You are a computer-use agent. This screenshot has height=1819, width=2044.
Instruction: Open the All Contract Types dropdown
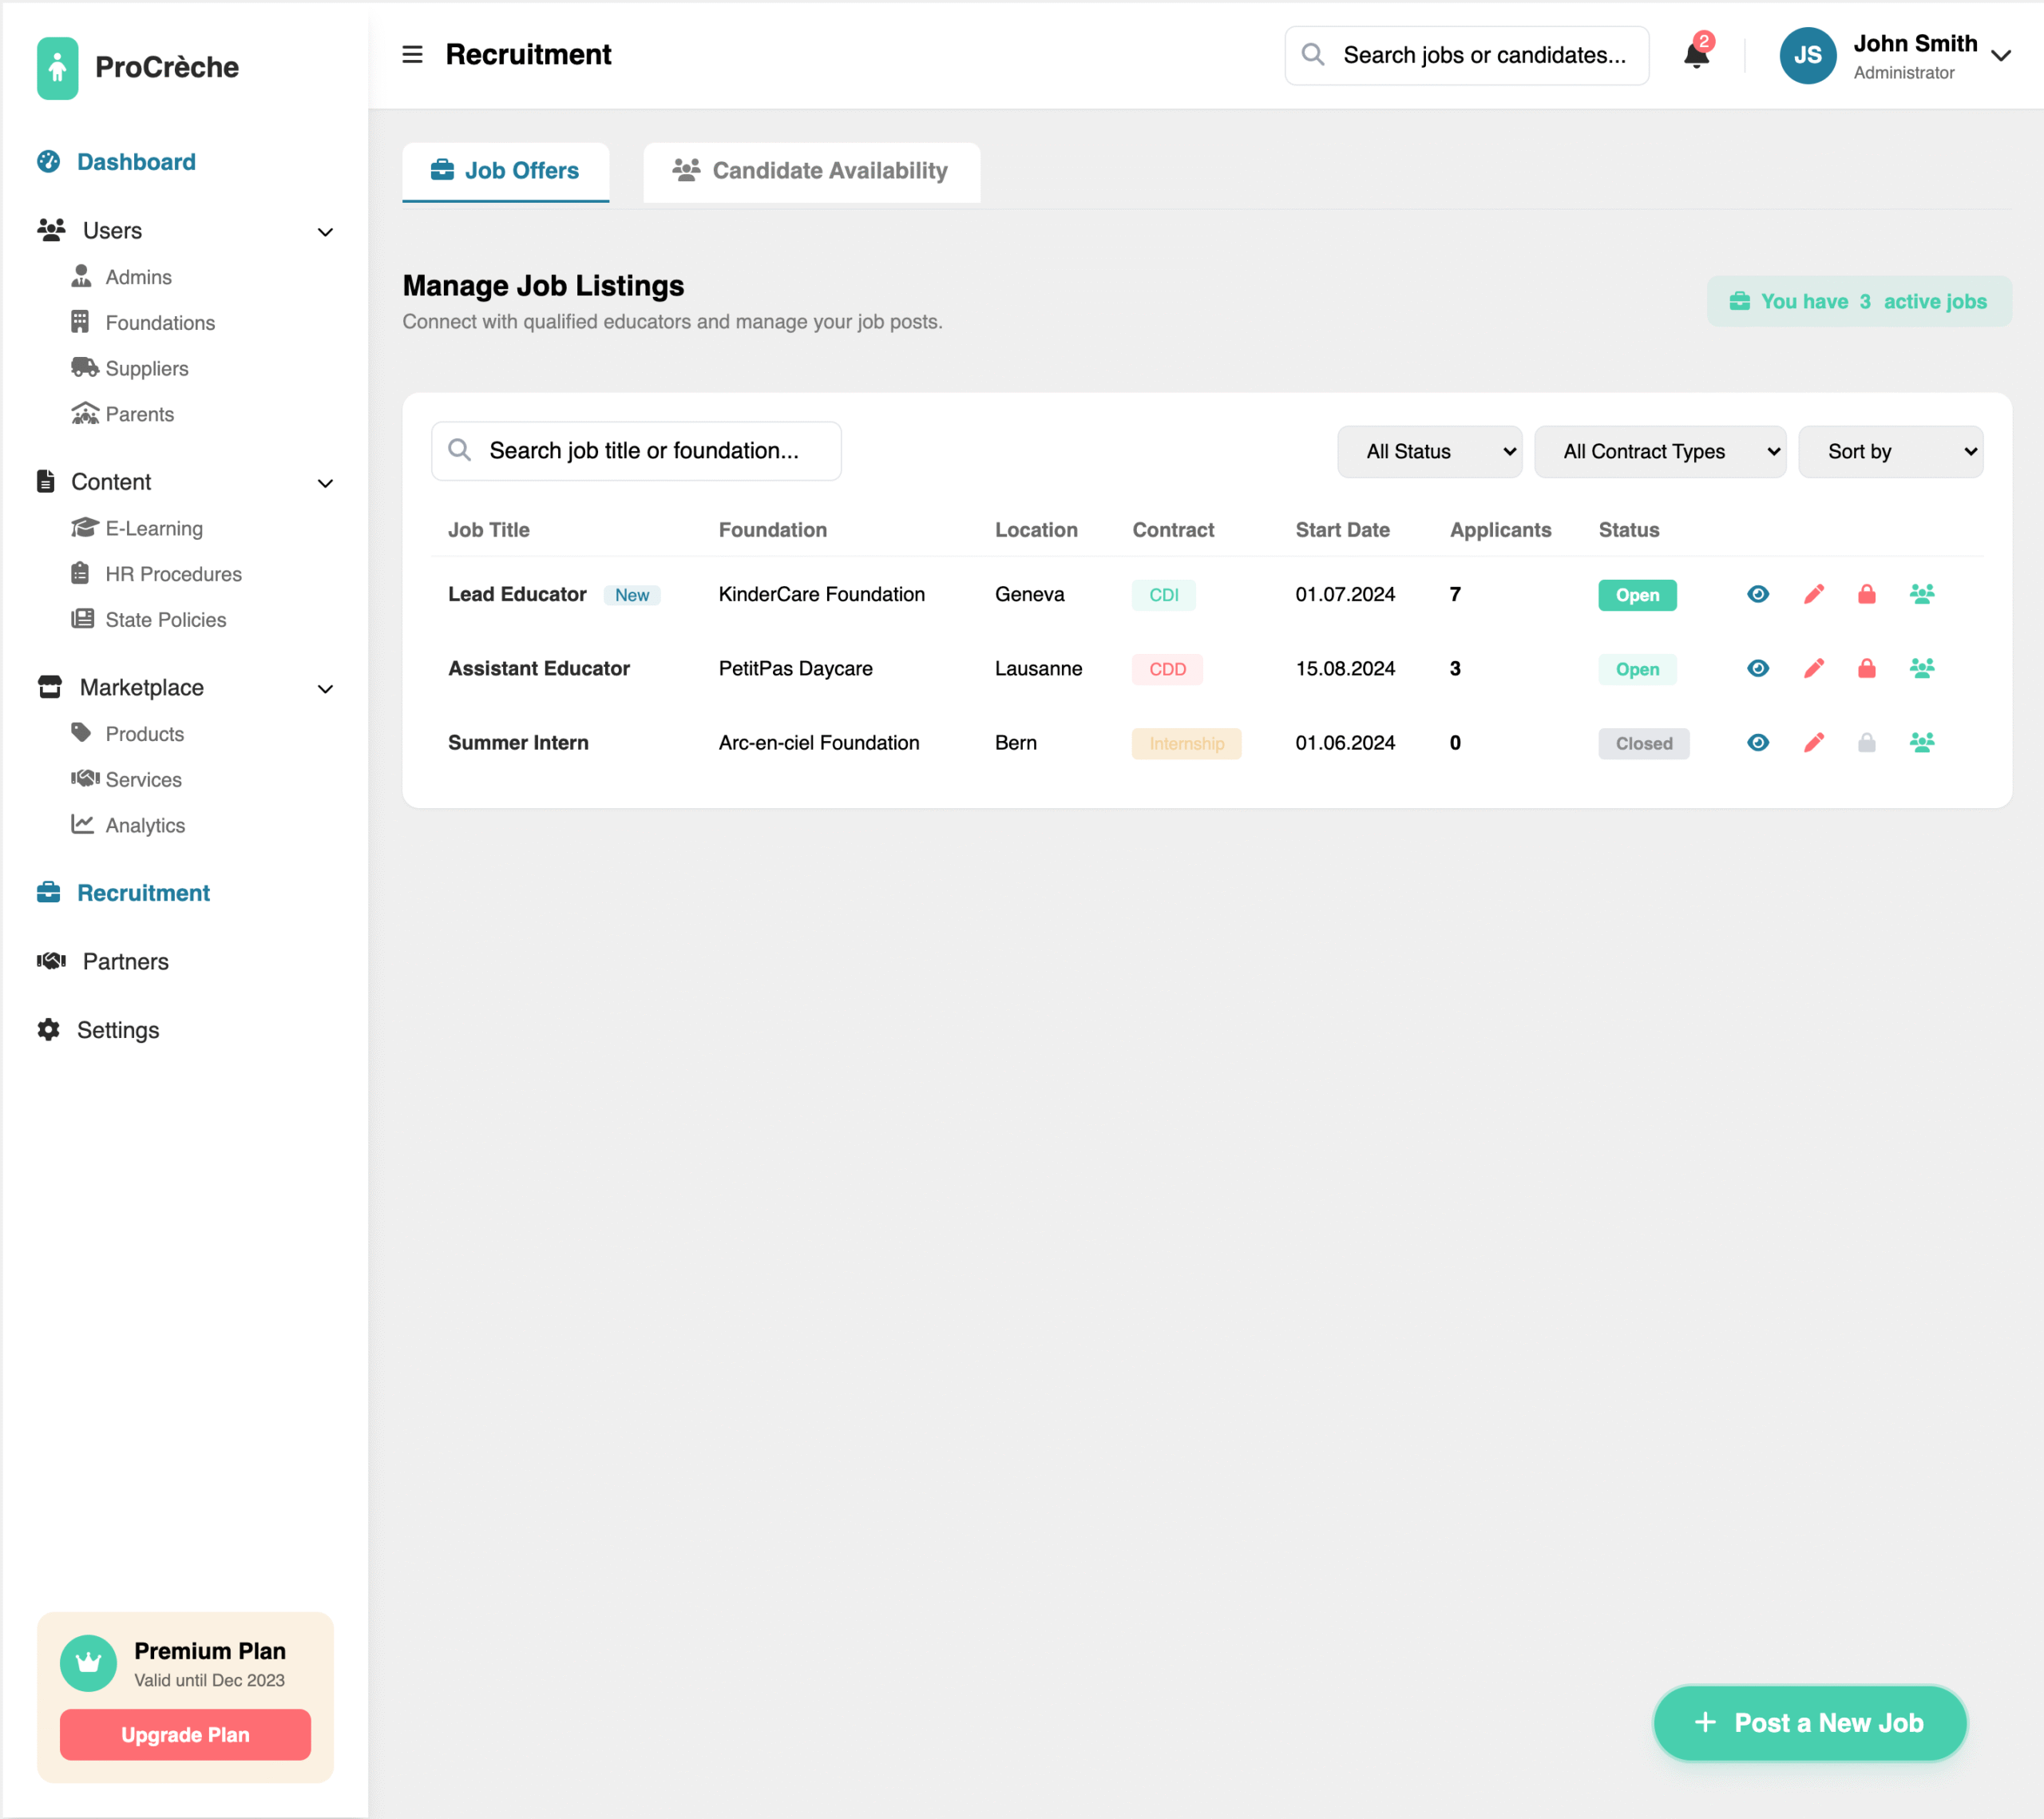click(x=1659, y=451)
